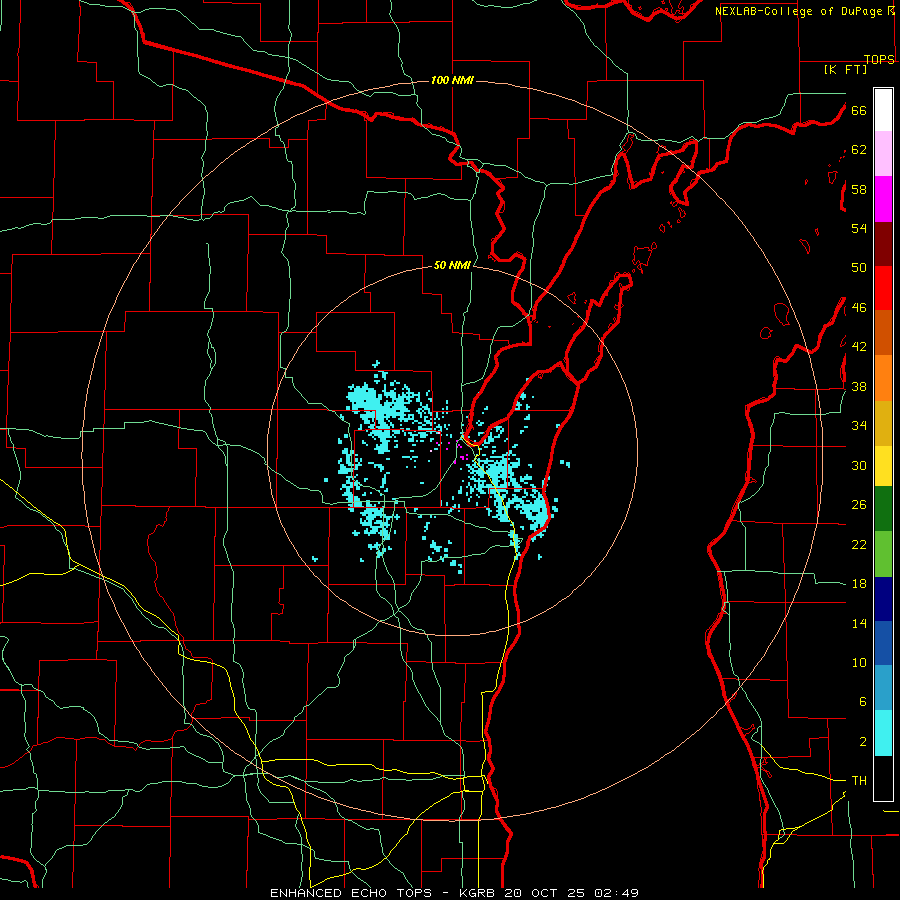Click the [K FT] units label
The height and width of the screenshot is (900, 900).
845,69
